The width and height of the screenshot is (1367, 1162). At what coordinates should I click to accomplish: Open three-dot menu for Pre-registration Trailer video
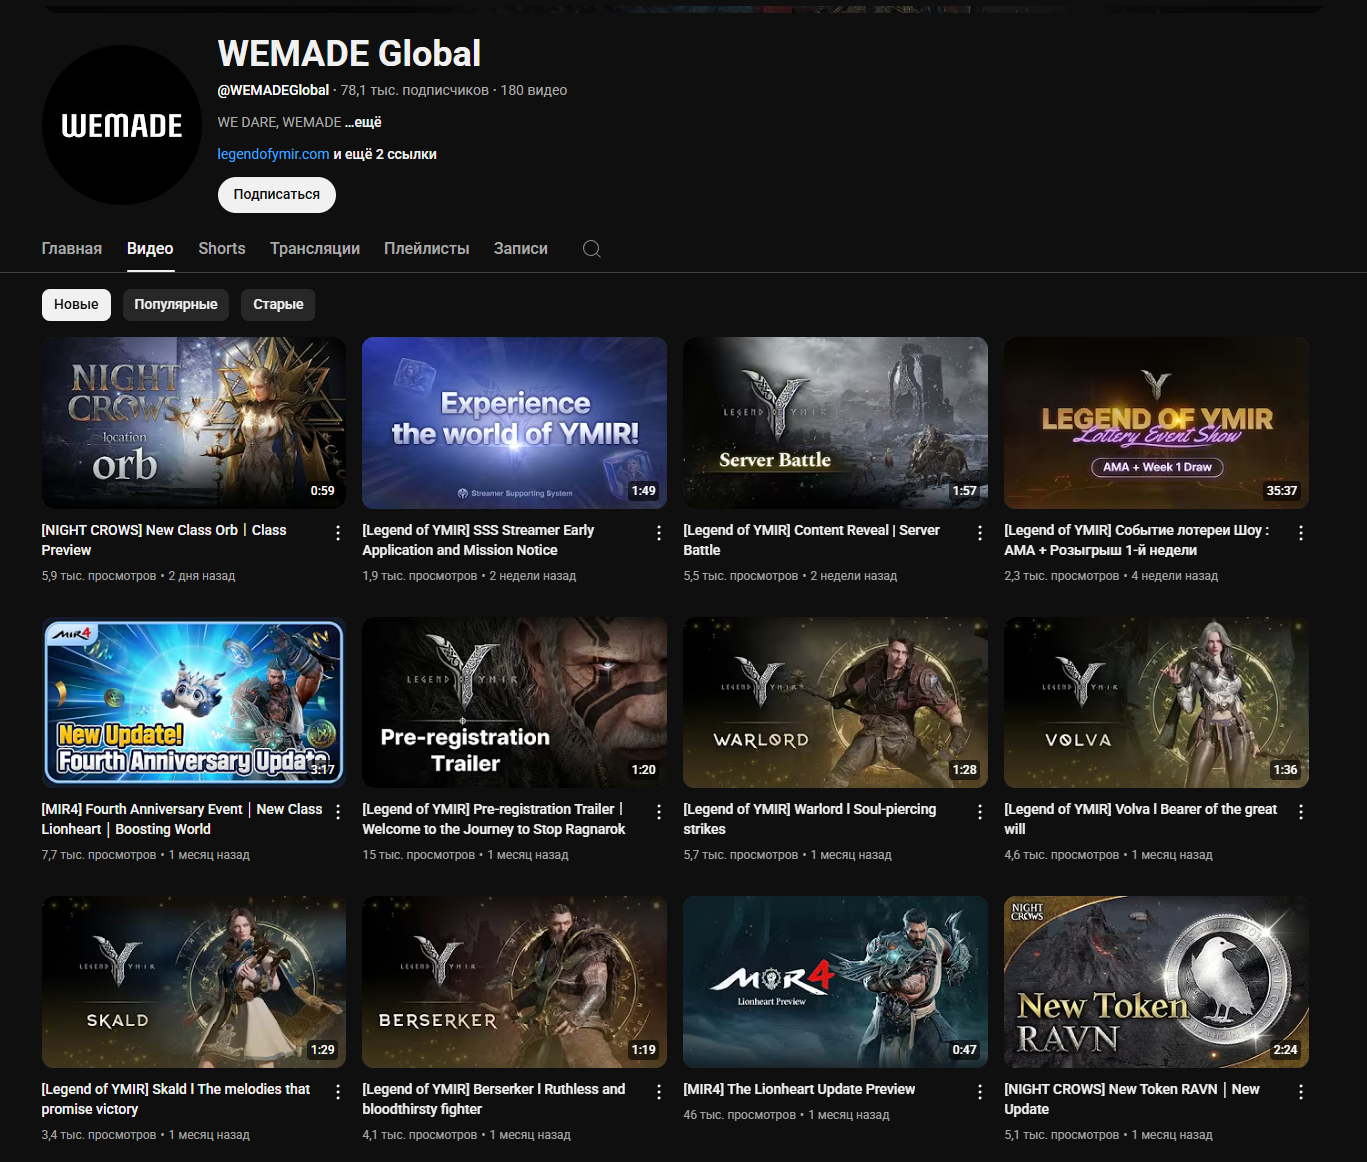(x=659, y=812)
